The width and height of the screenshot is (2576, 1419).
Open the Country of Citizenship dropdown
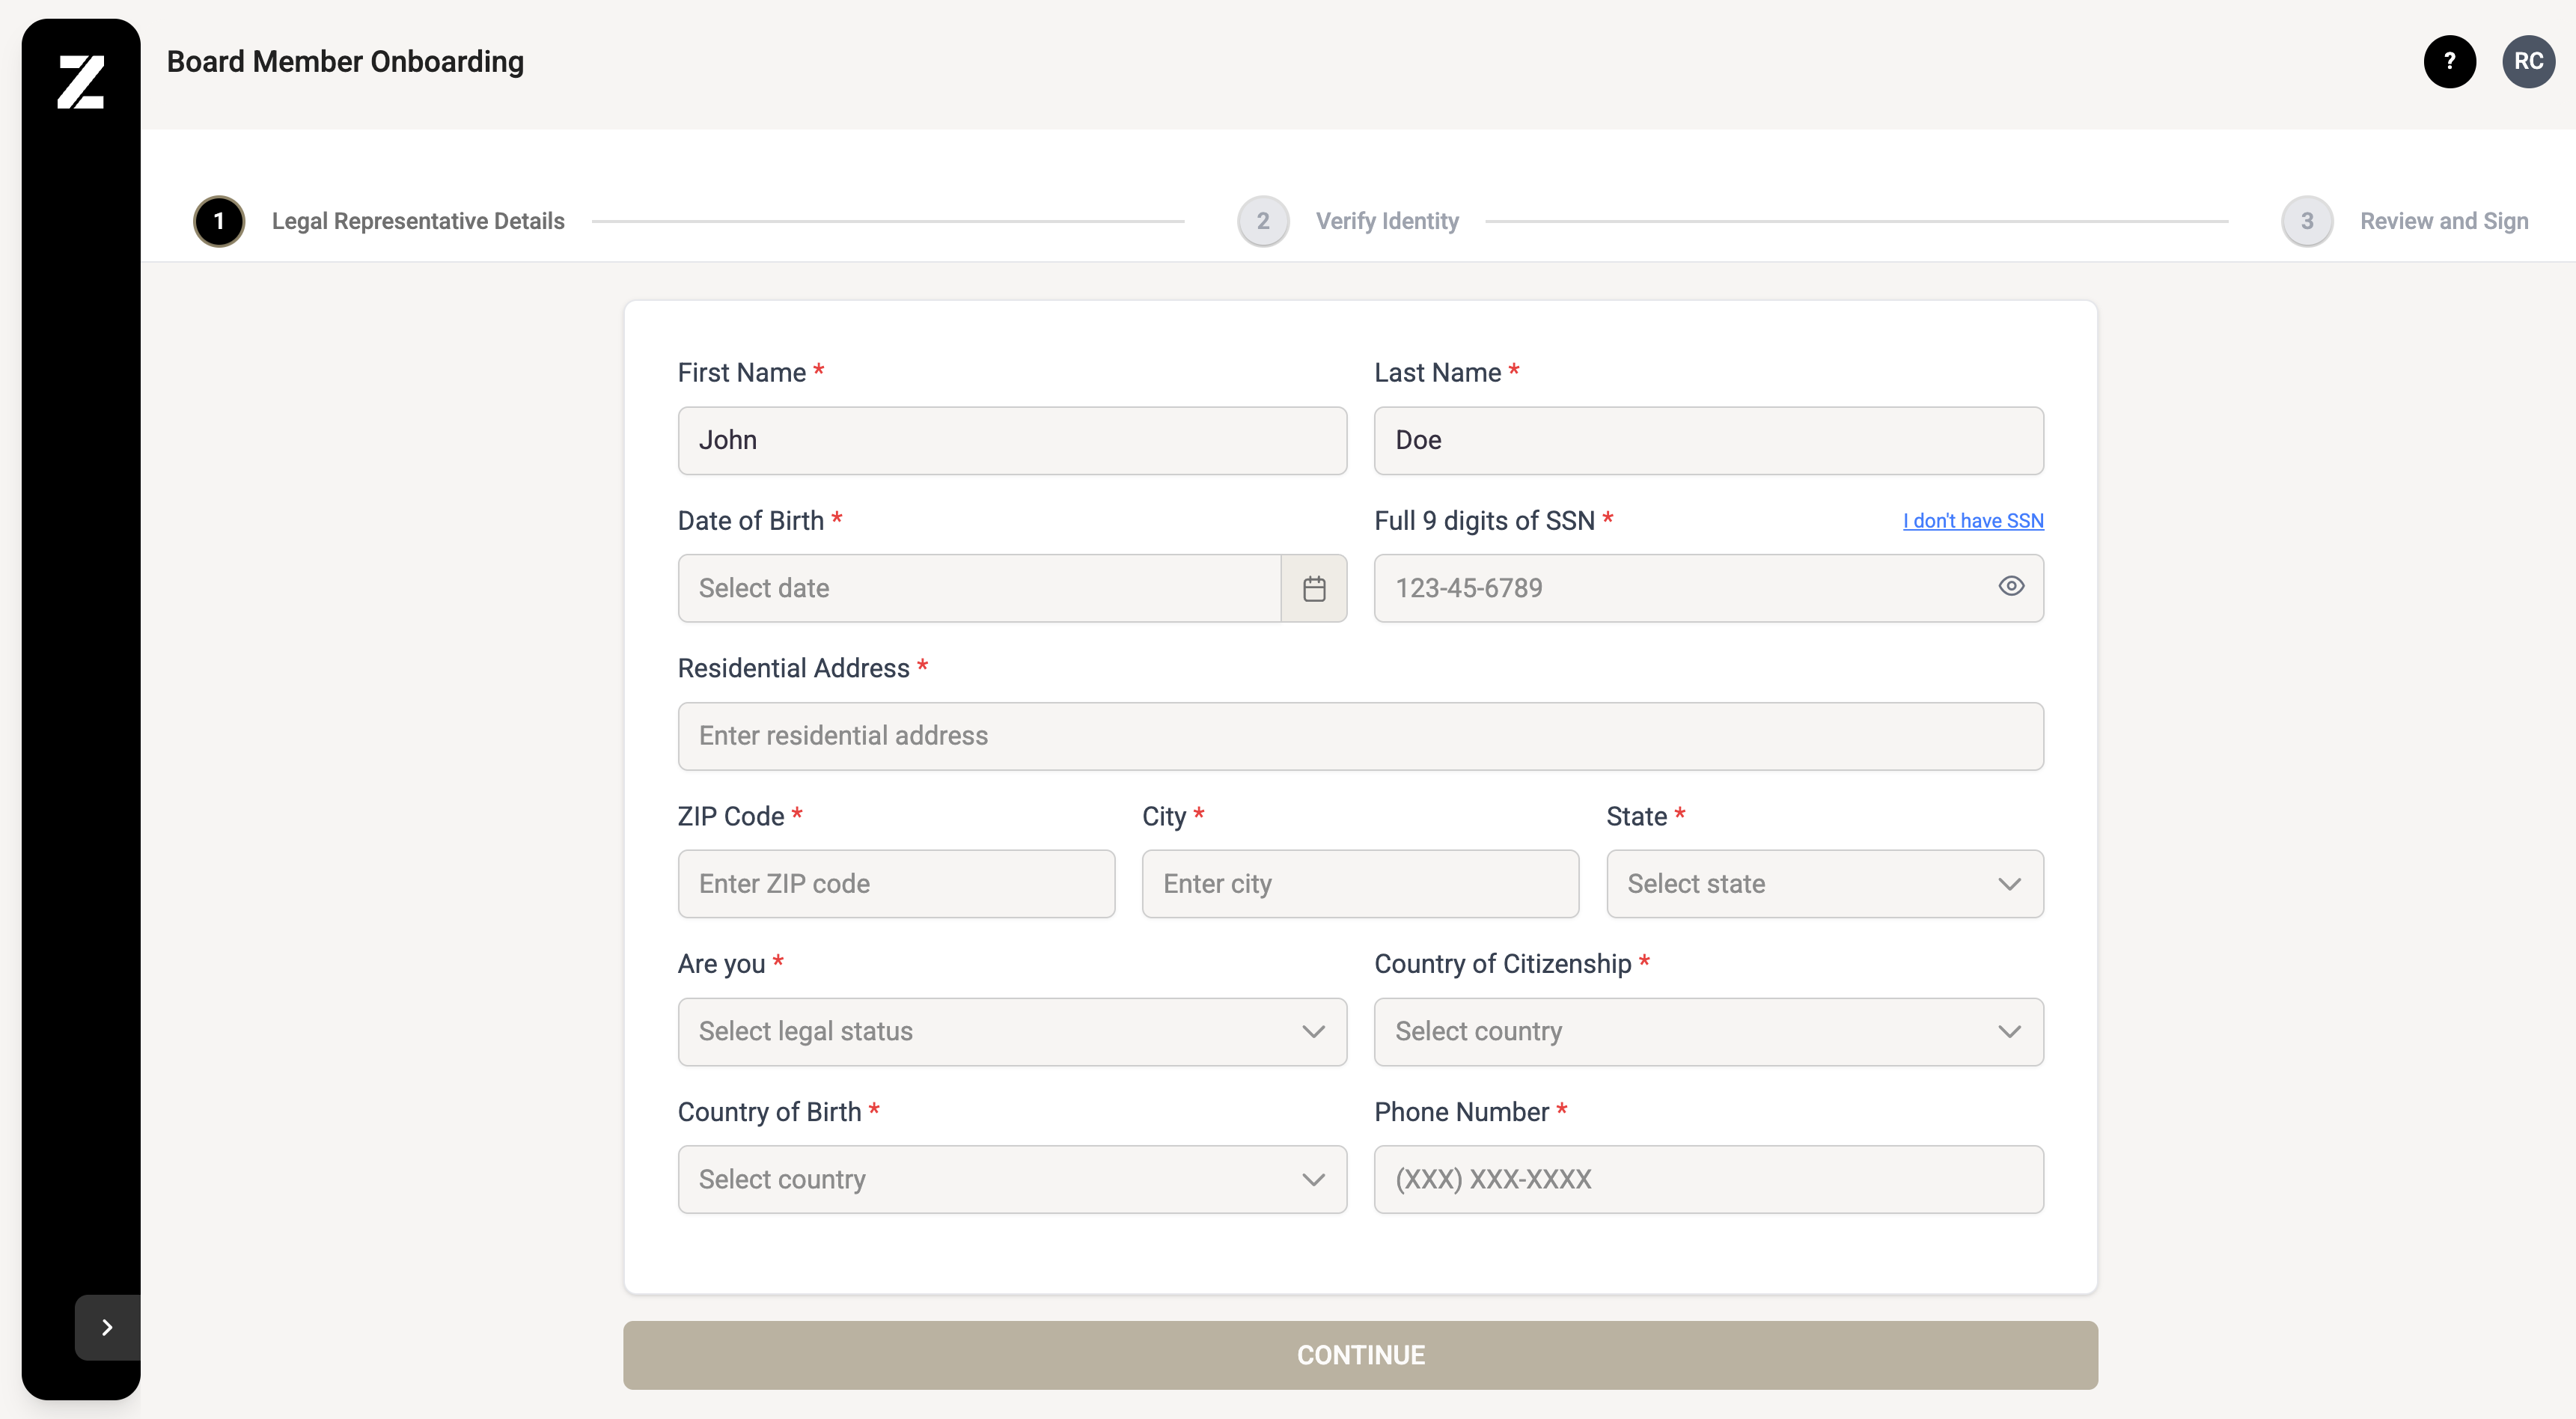click(x=1707, y=1032)
